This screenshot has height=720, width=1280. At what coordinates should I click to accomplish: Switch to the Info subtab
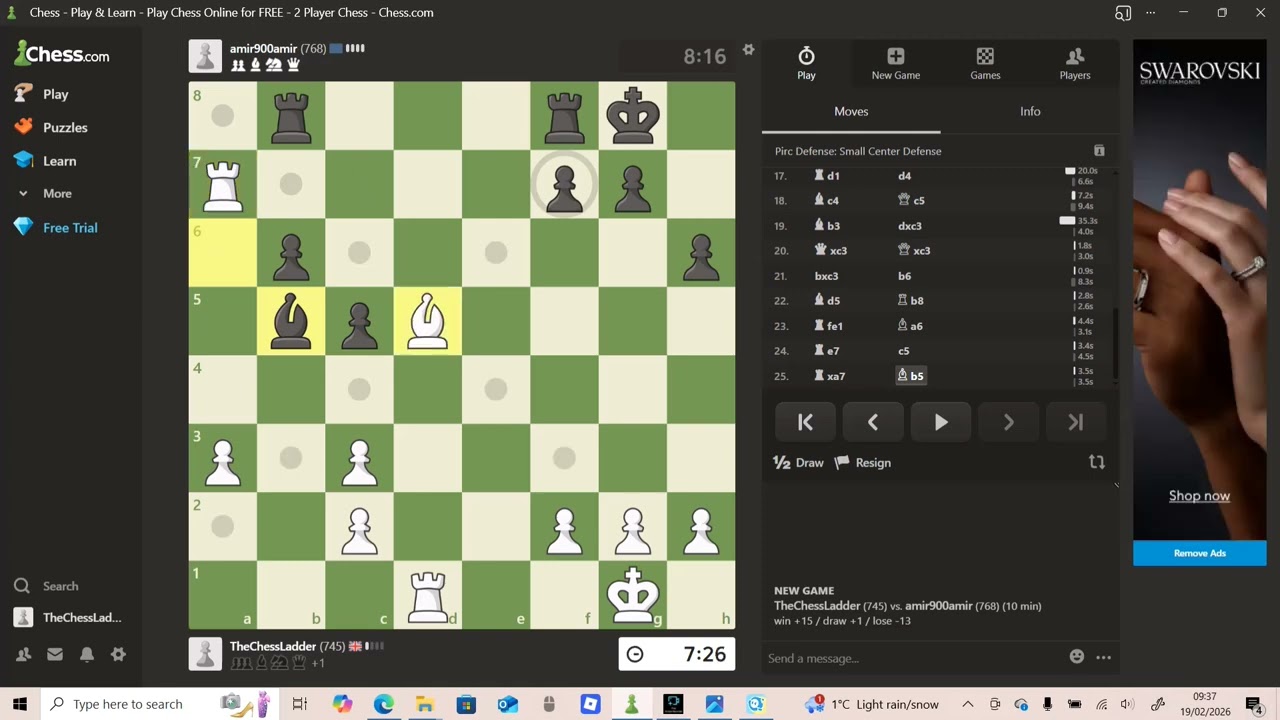[1030, 111]
